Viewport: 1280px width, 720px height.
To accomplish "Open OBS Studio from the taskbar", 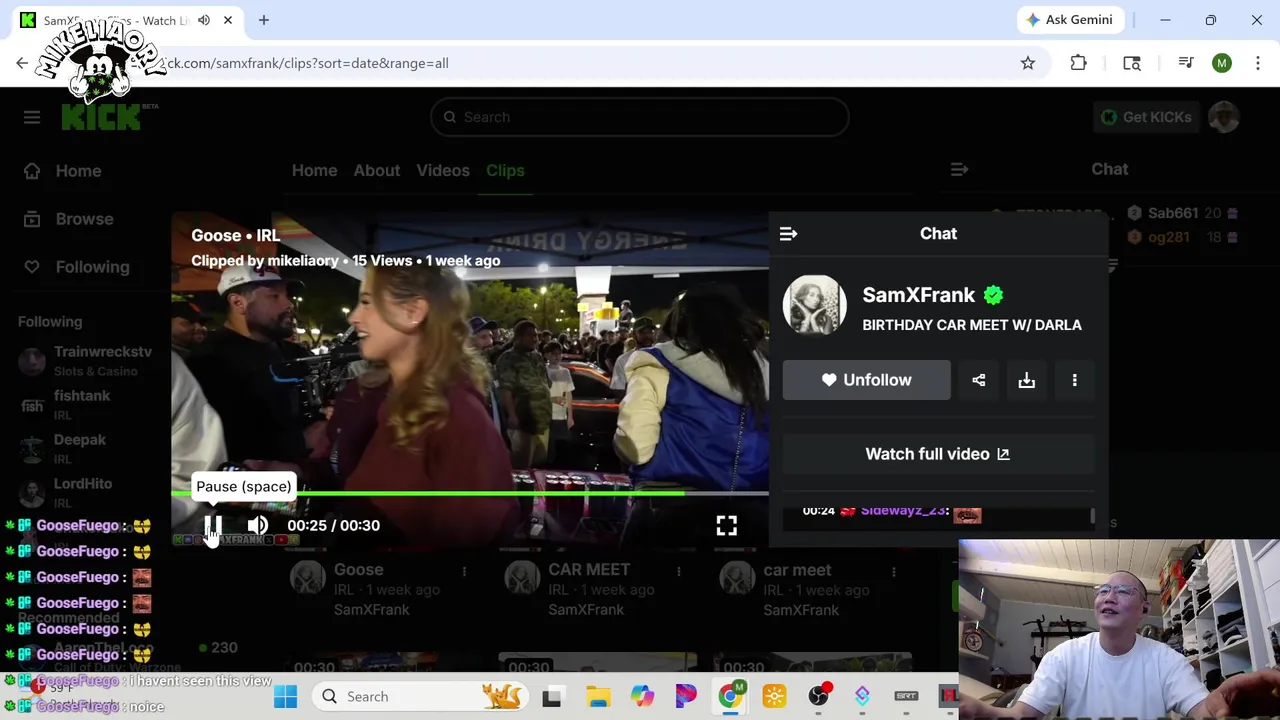I will [819, 696].
